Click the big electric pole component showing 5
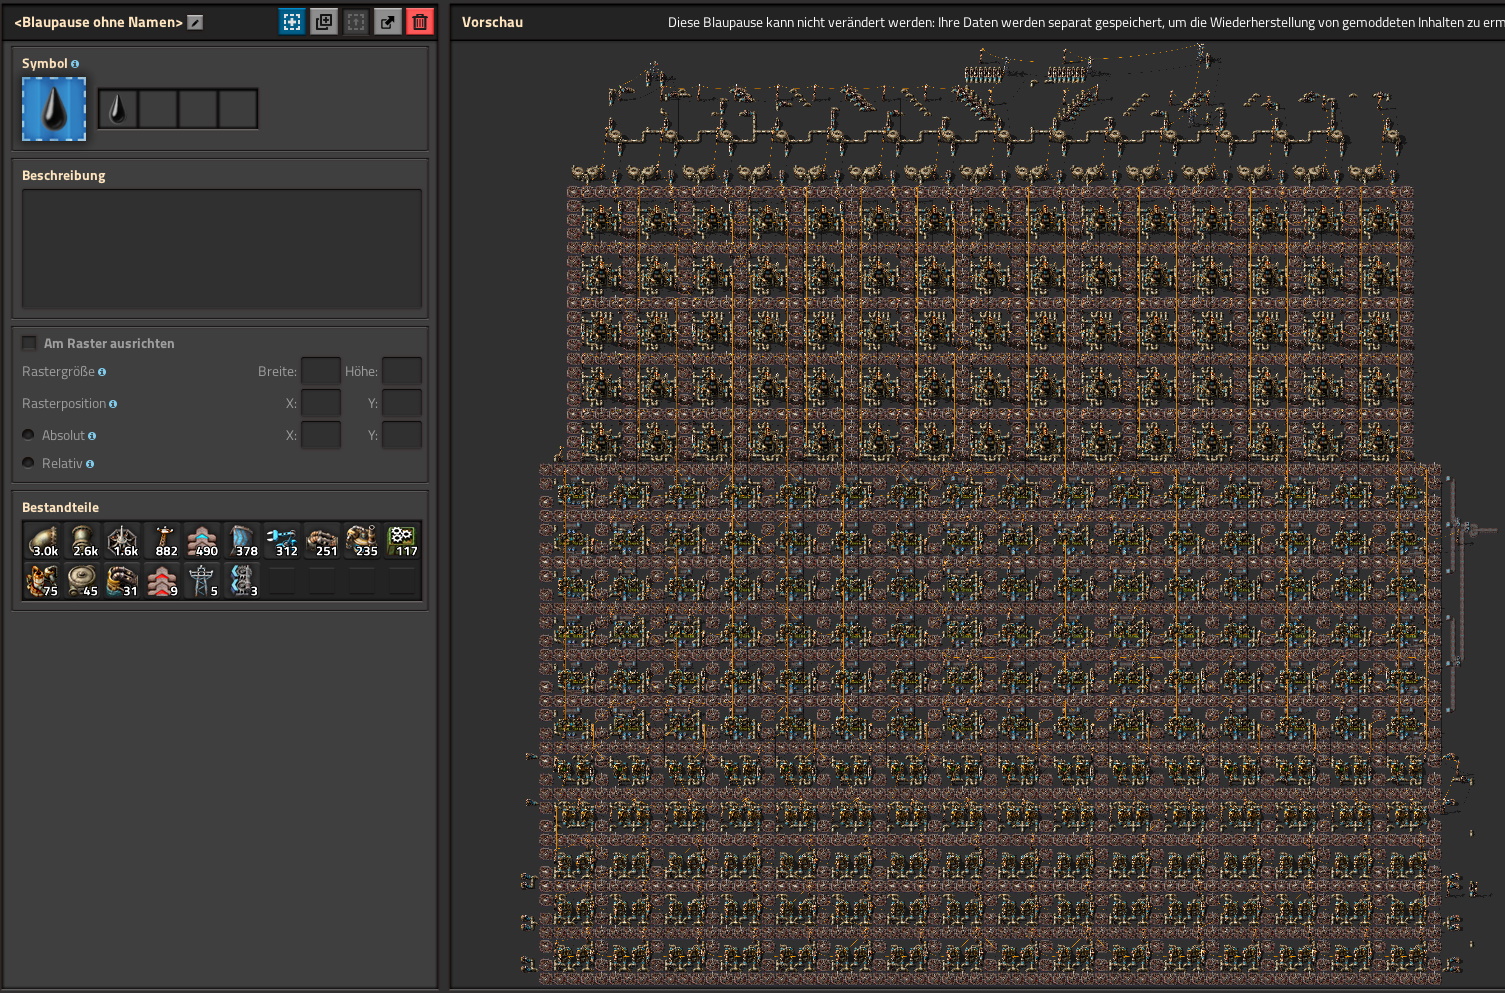Screen dimensions: 1505x993 (x=203, y=581)
